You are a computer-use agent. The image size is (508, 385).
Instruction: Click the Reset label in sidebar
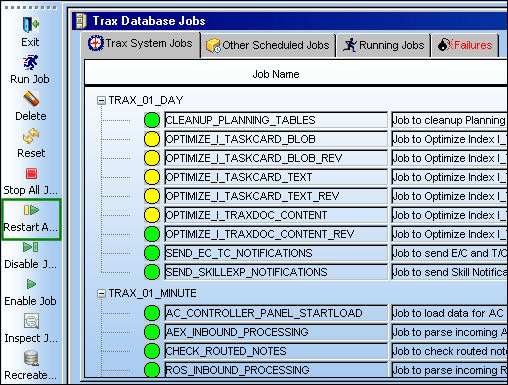click(x=31, y=153)
